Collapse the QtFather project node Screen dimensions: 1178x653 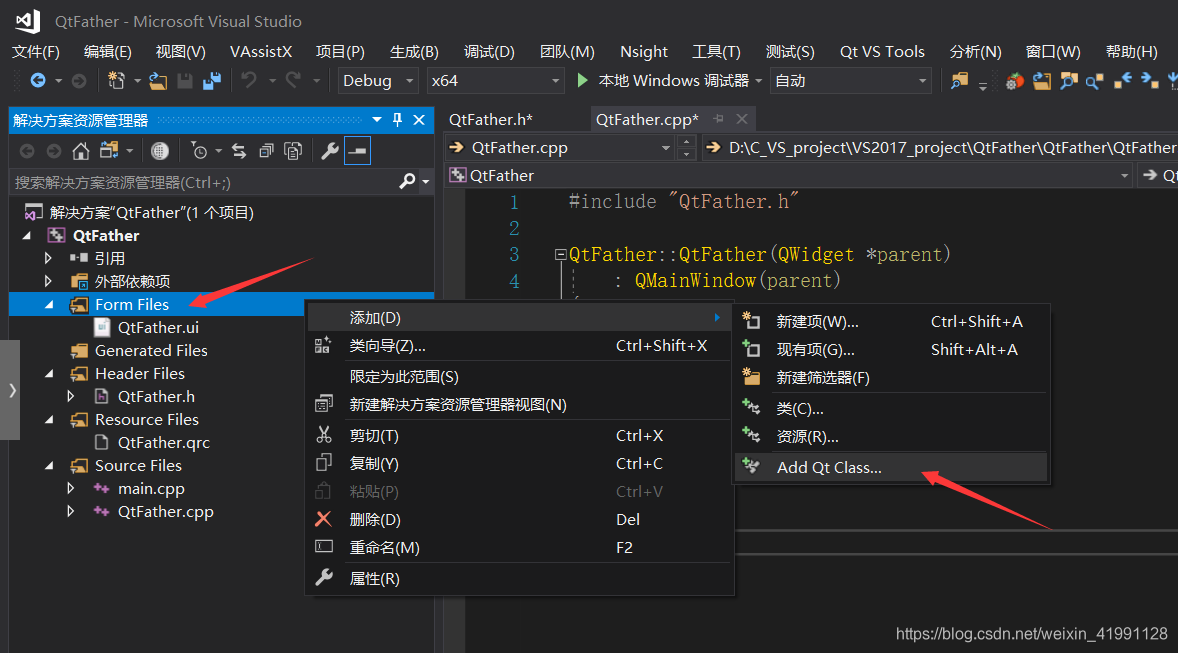(27, 235)
